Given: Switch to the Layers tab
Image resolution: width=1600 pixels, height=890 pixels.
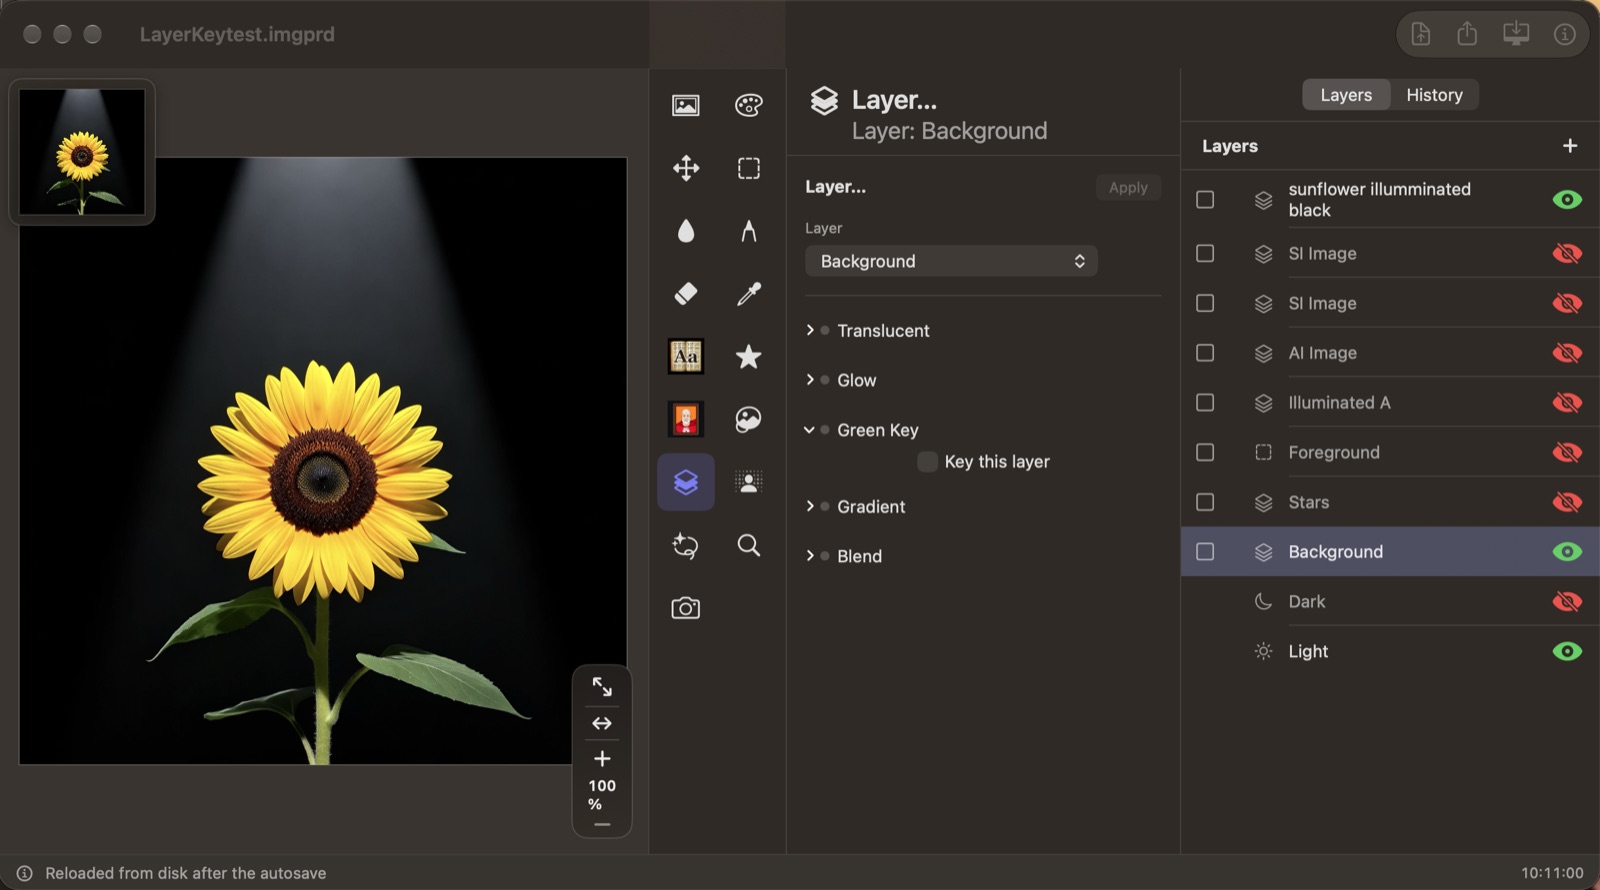Looking at the screenshot, I should (1346, 95).
